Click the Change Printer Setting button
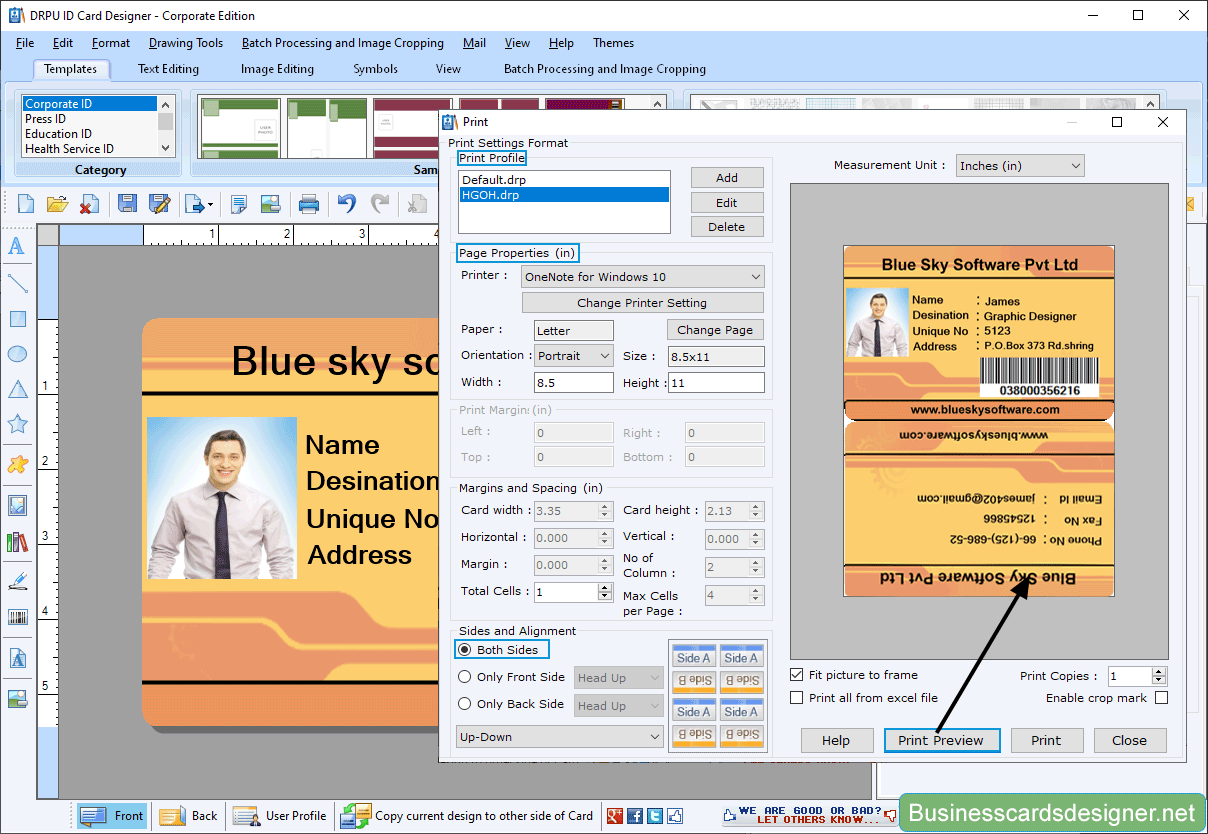 tap(642, 303)
